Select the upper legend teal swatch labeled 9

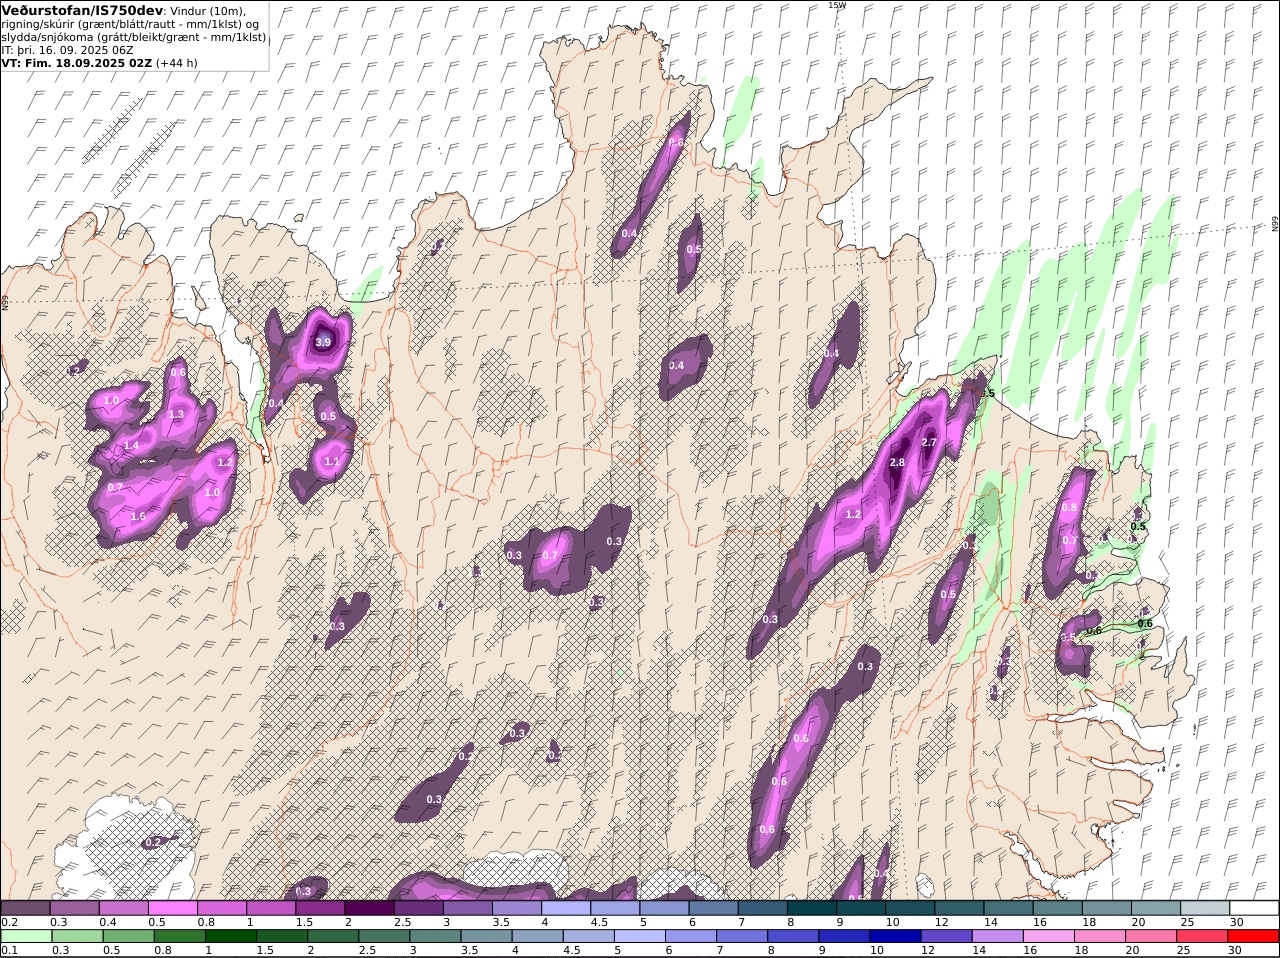(x=861, y=908)
